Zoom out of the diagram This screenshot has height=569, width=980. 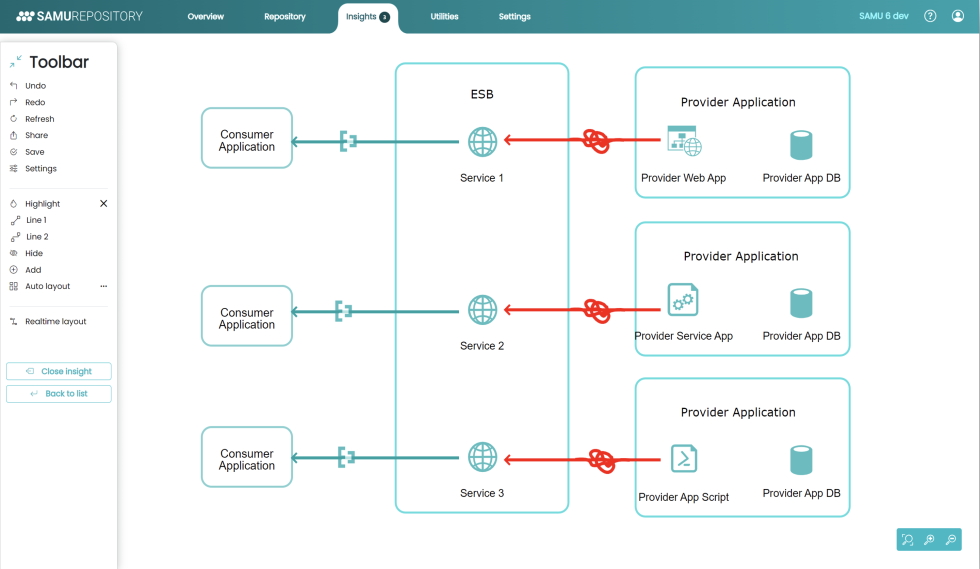click(x=950, y=540)
